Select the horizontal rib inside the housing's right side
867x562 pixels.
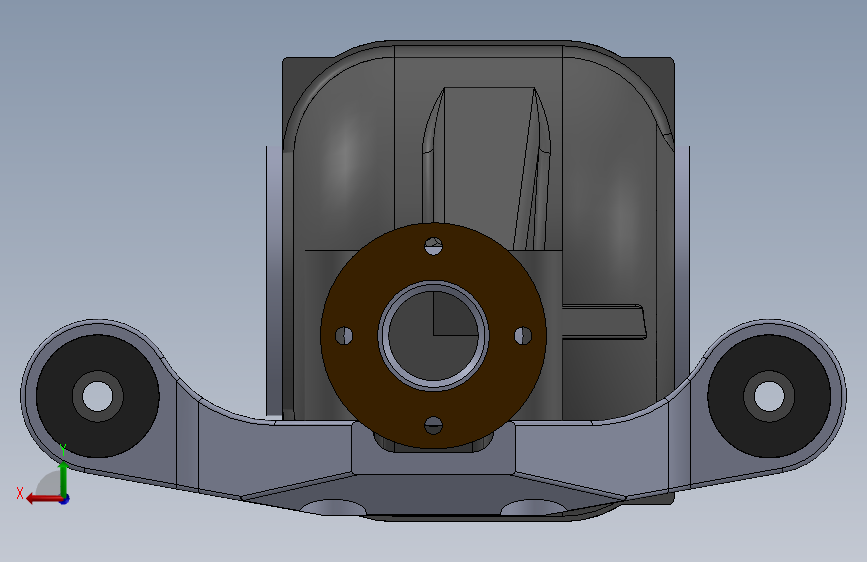click(604, 322)
